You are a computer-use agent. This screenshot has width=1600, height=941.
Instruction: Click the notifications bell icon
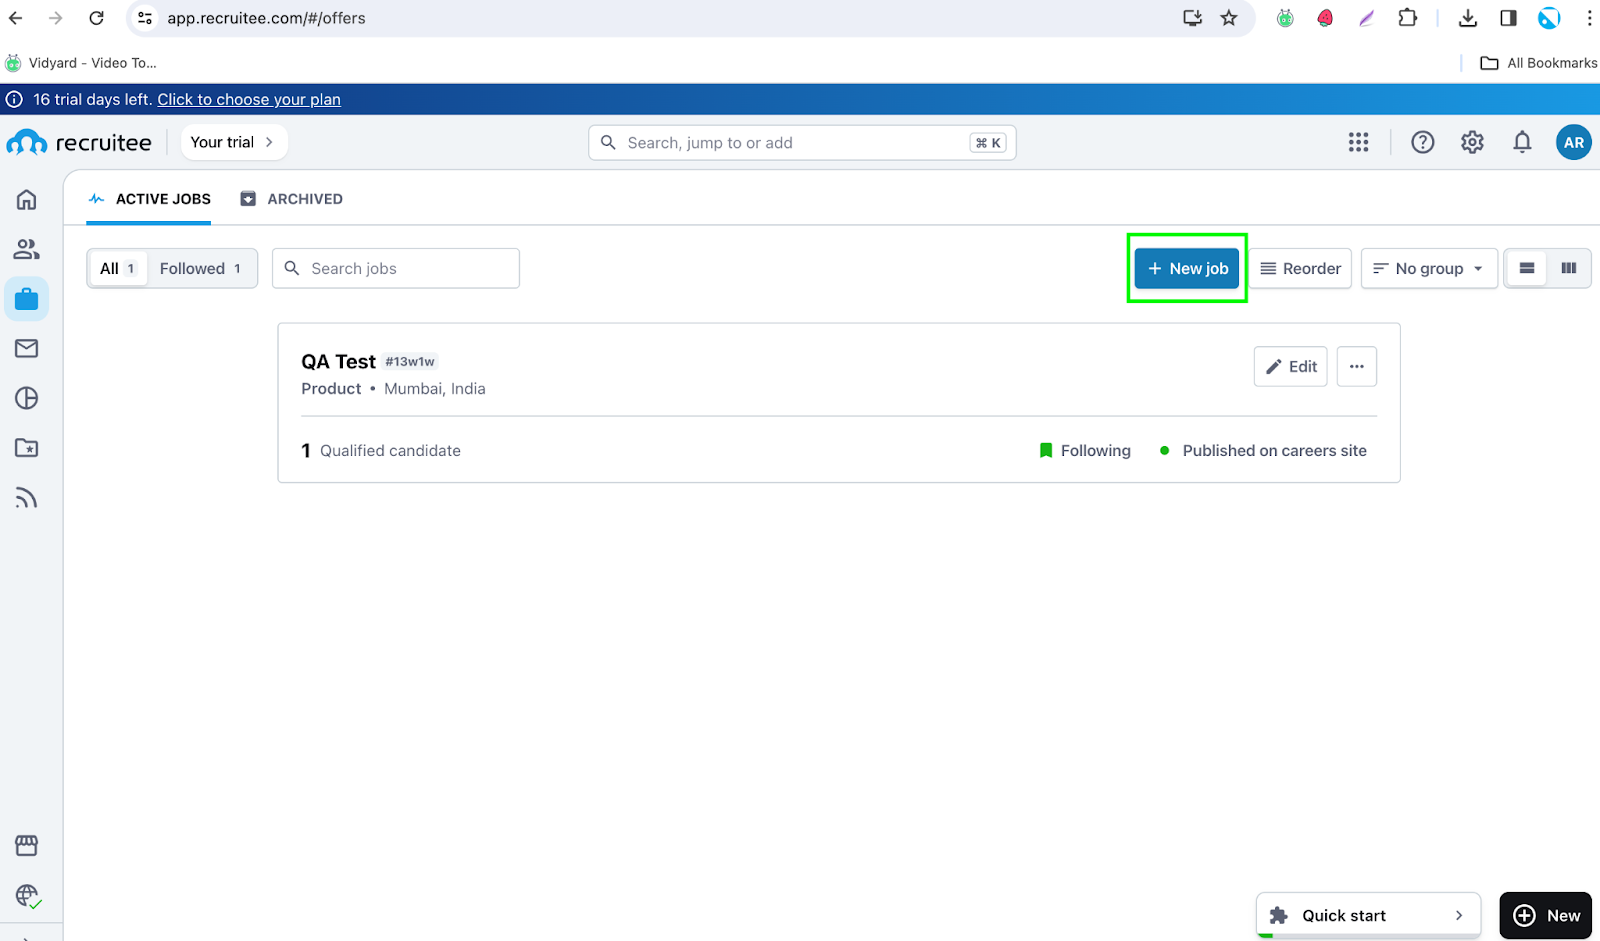click(x=1522, y=142)
